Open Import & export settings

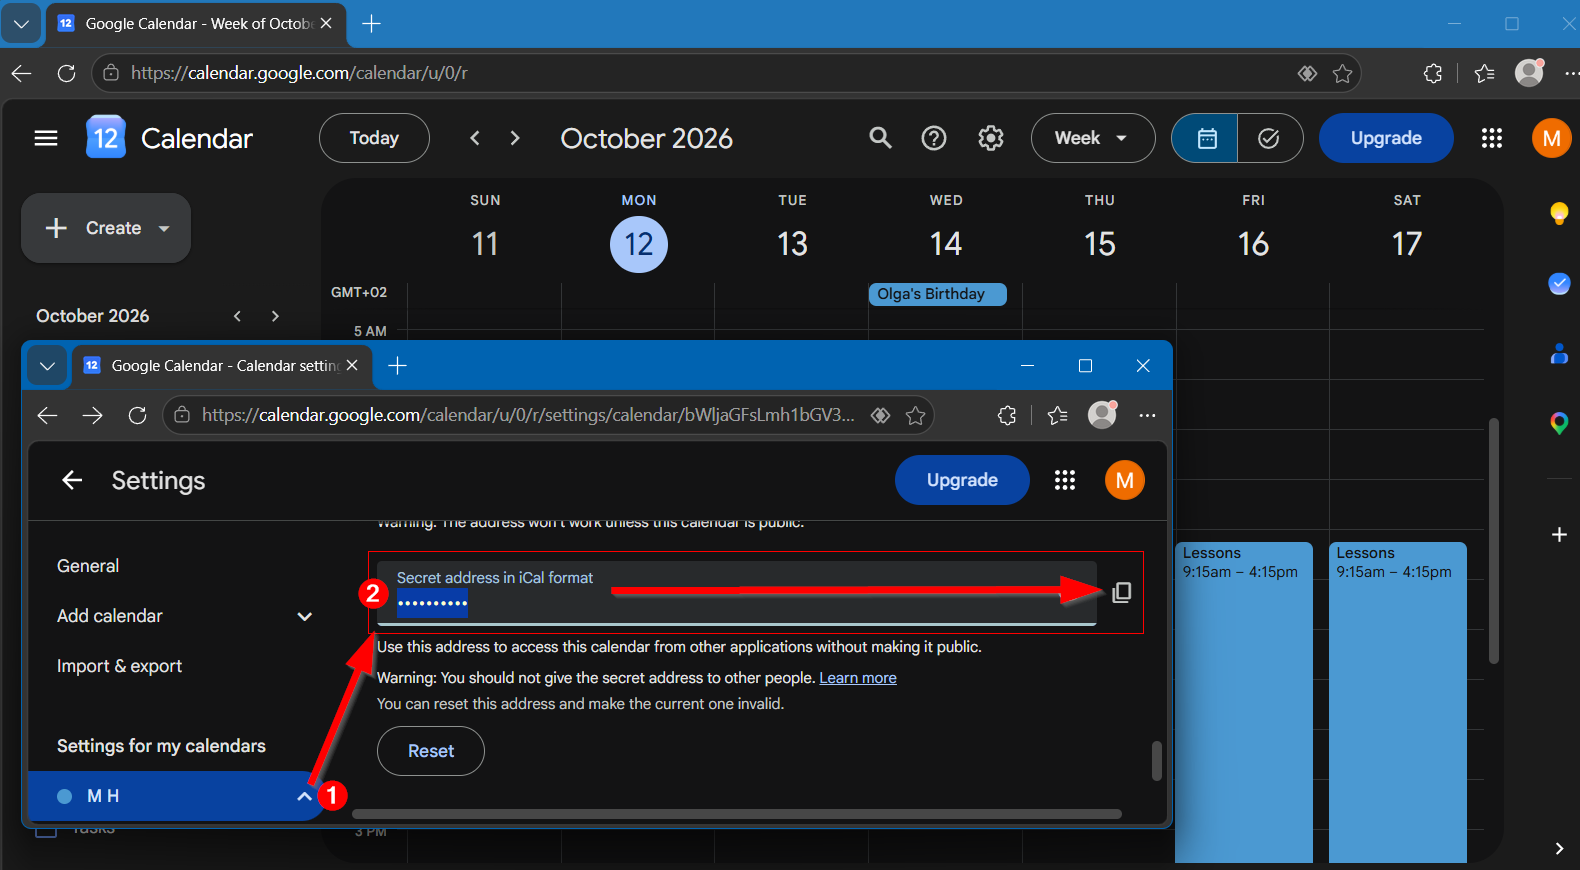pyautogui.click(x=119, y=666)
